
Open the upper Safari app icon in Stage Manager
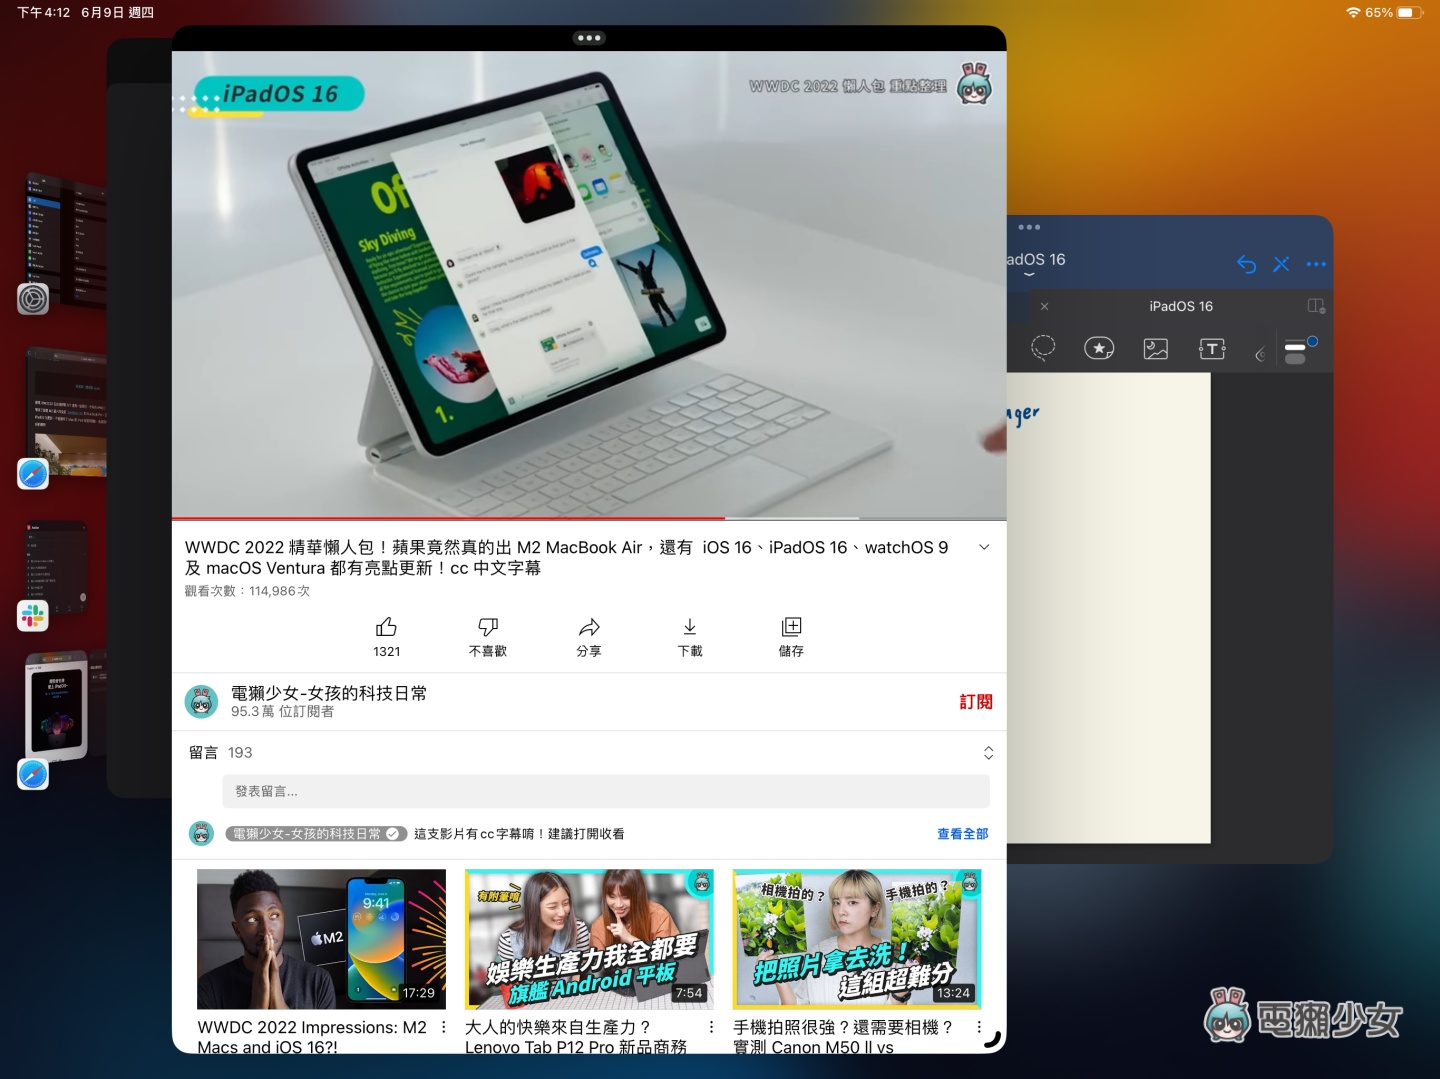point(33,474)
